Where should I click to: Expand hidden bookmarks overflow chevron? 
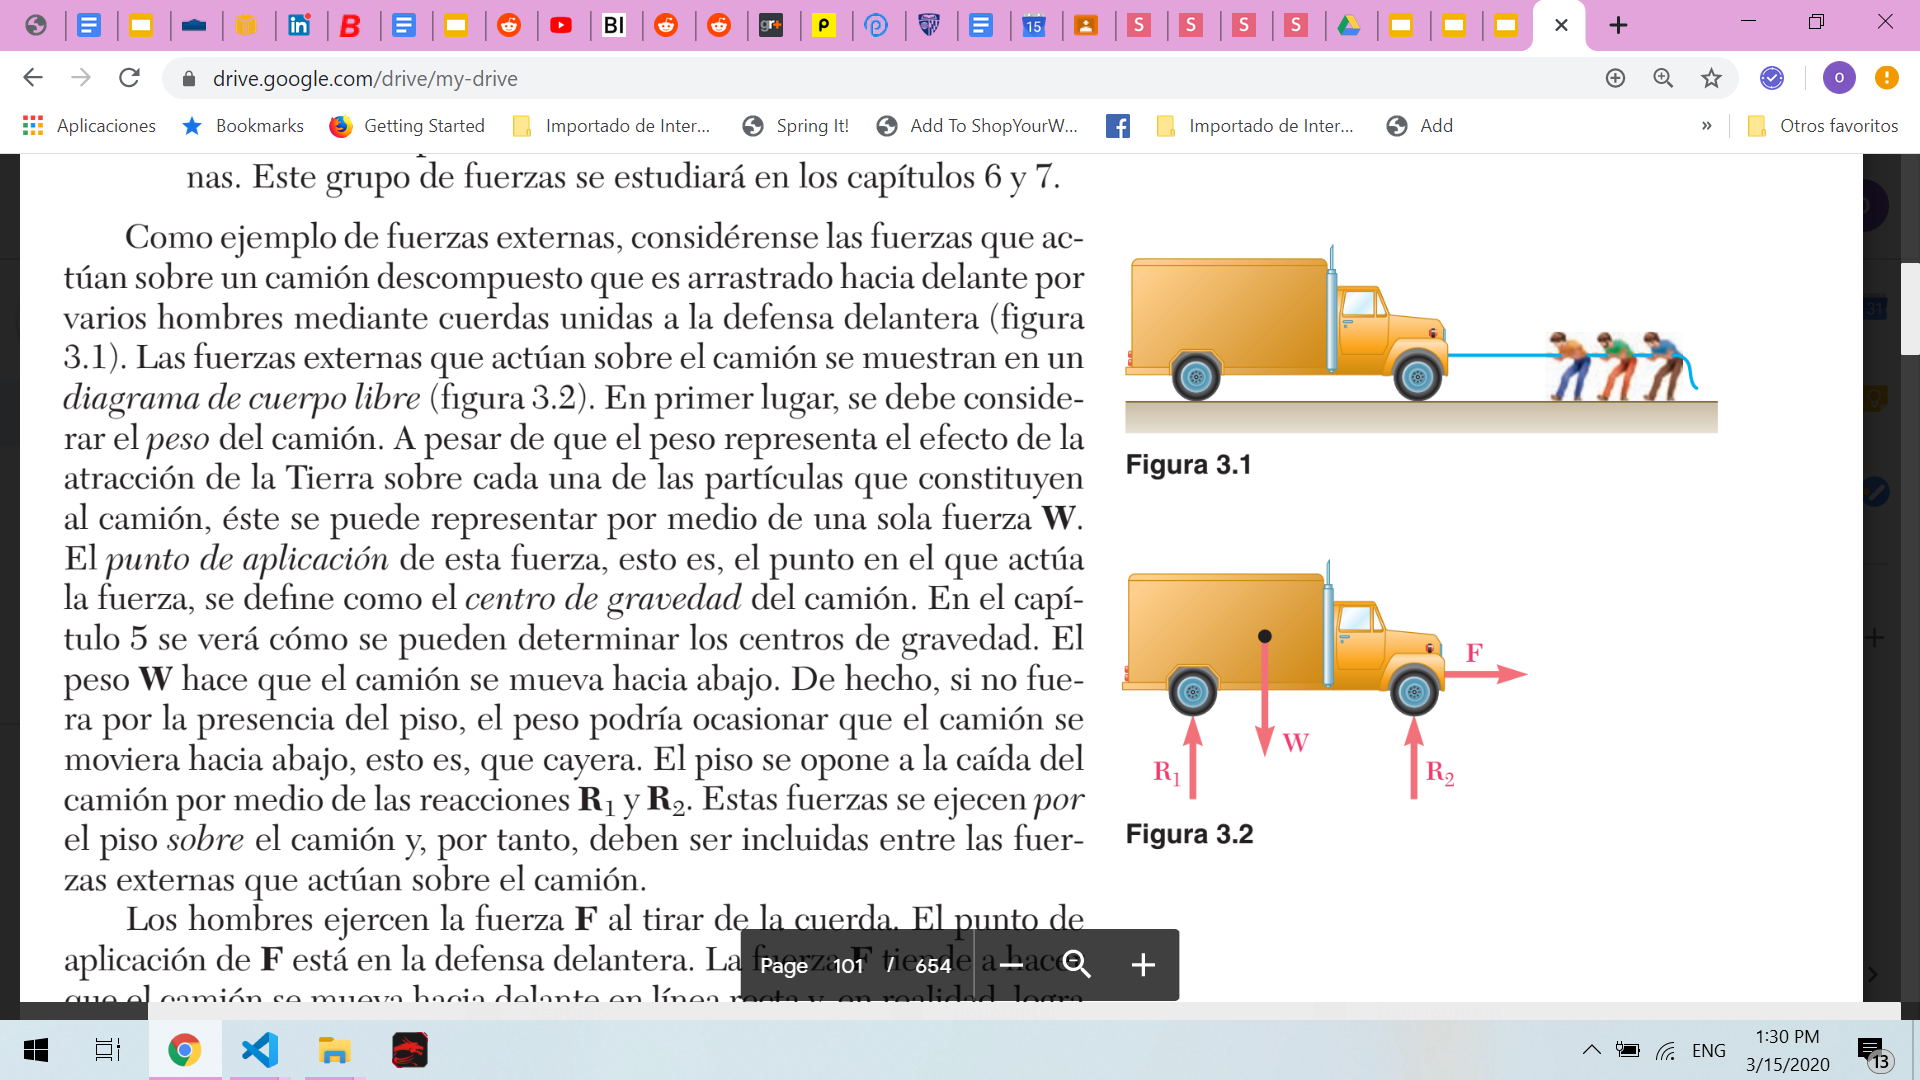click(1706, 126)
